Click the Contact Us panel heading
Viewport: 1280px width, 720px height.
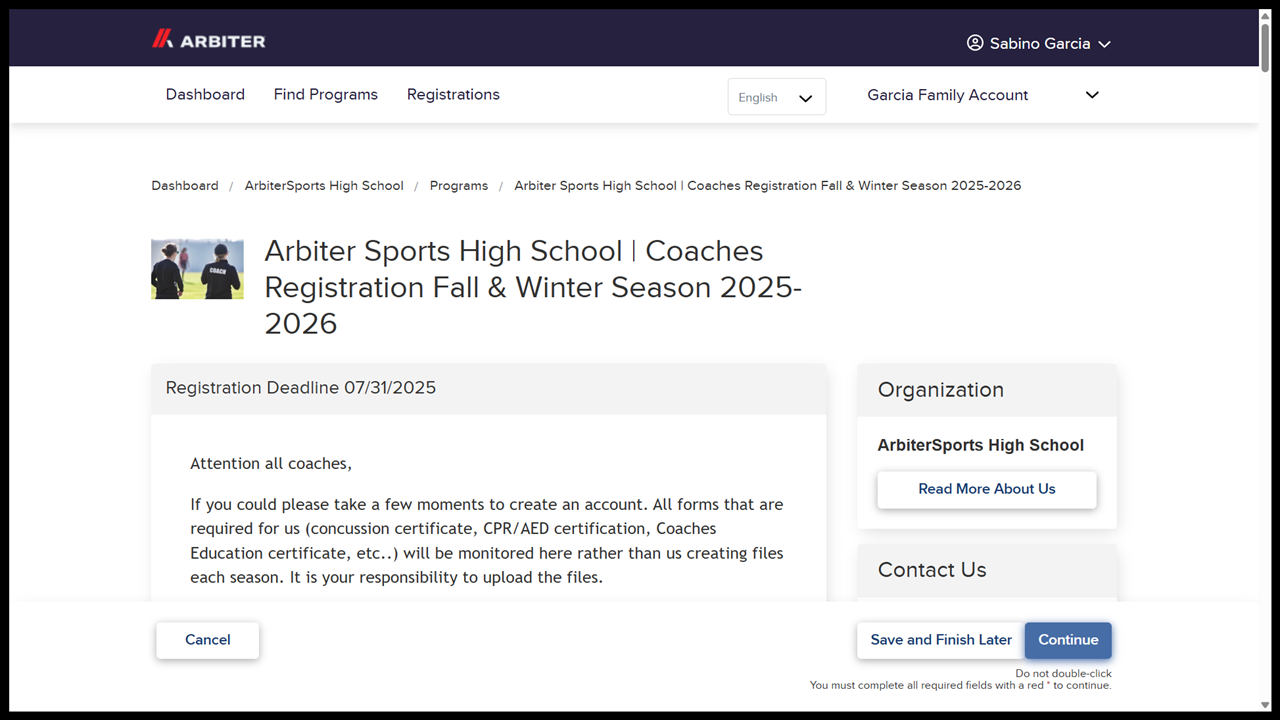[932, 570]
